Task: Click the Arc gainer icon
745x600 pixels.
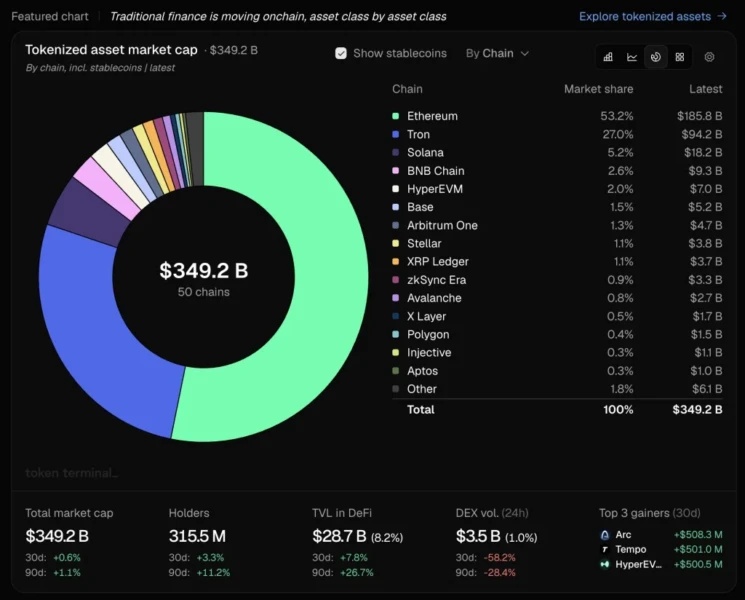Action: point(605,535)
